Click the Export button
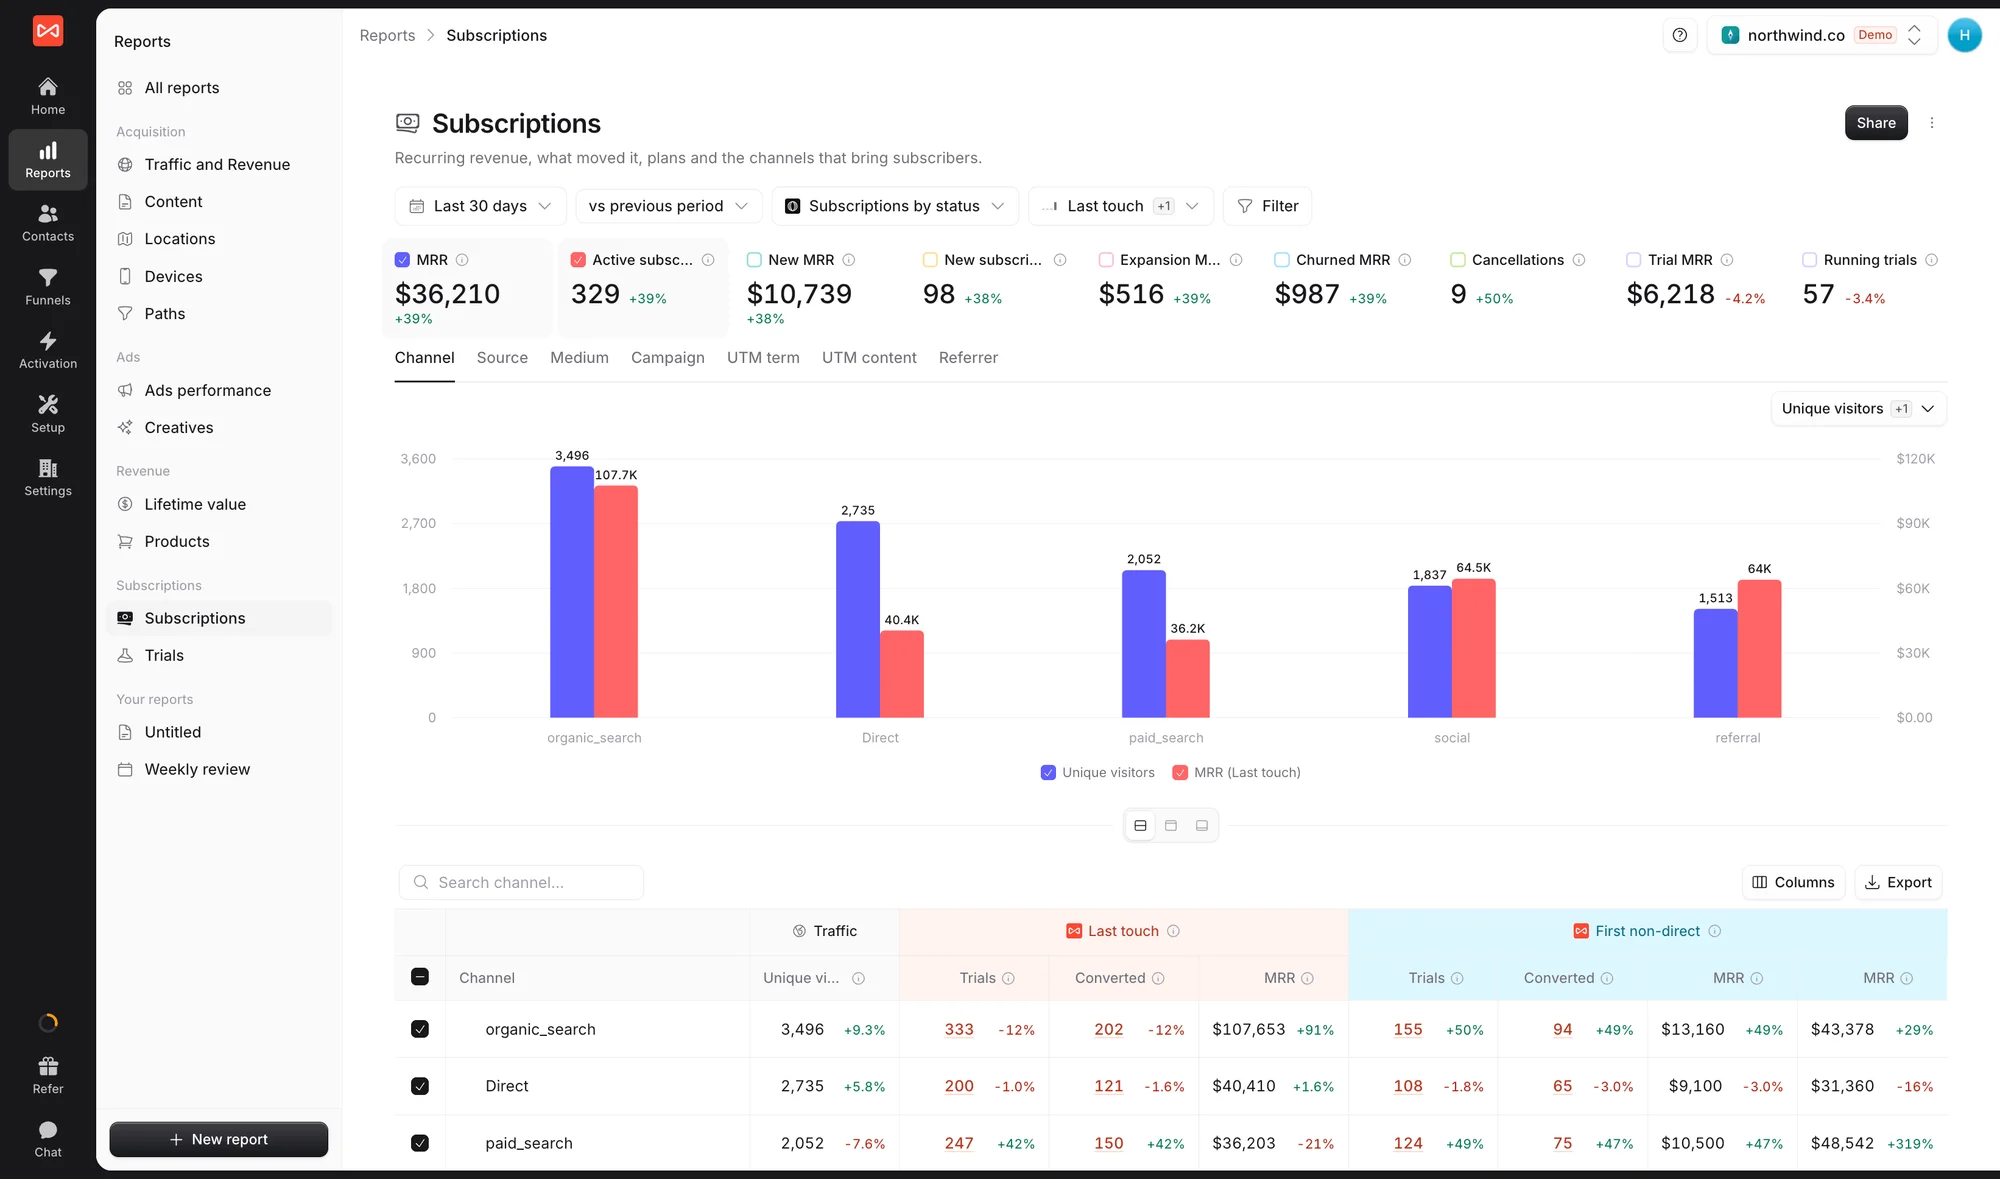This screenshot has height=1179, width=2000. pyautogui.click(x=1898, y=883)
